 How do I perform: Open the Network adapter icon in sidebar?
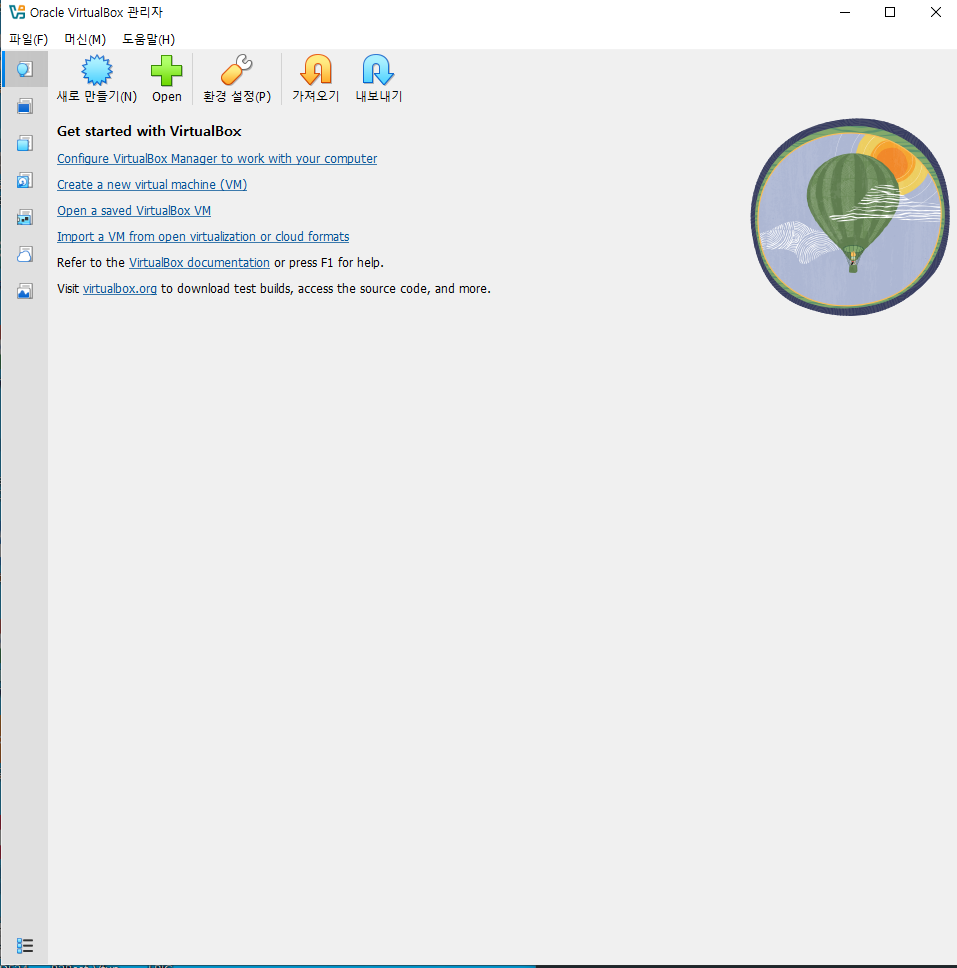pos(25,217)
